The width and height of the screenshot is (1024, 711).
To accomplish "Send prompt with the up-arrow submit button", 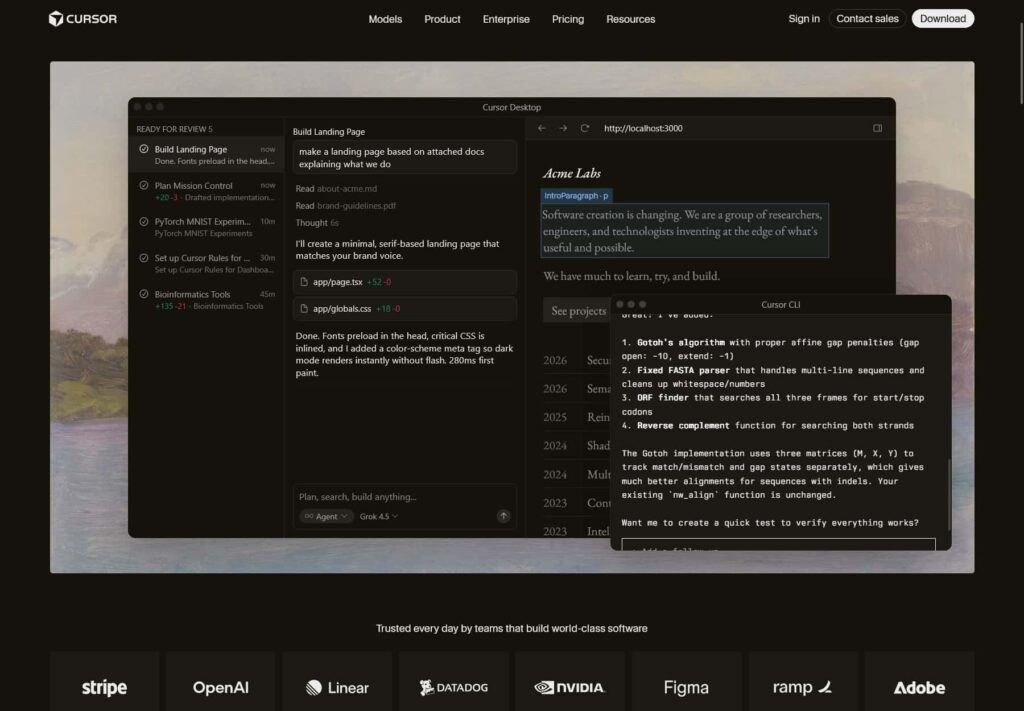I will [x=504, y=516].
